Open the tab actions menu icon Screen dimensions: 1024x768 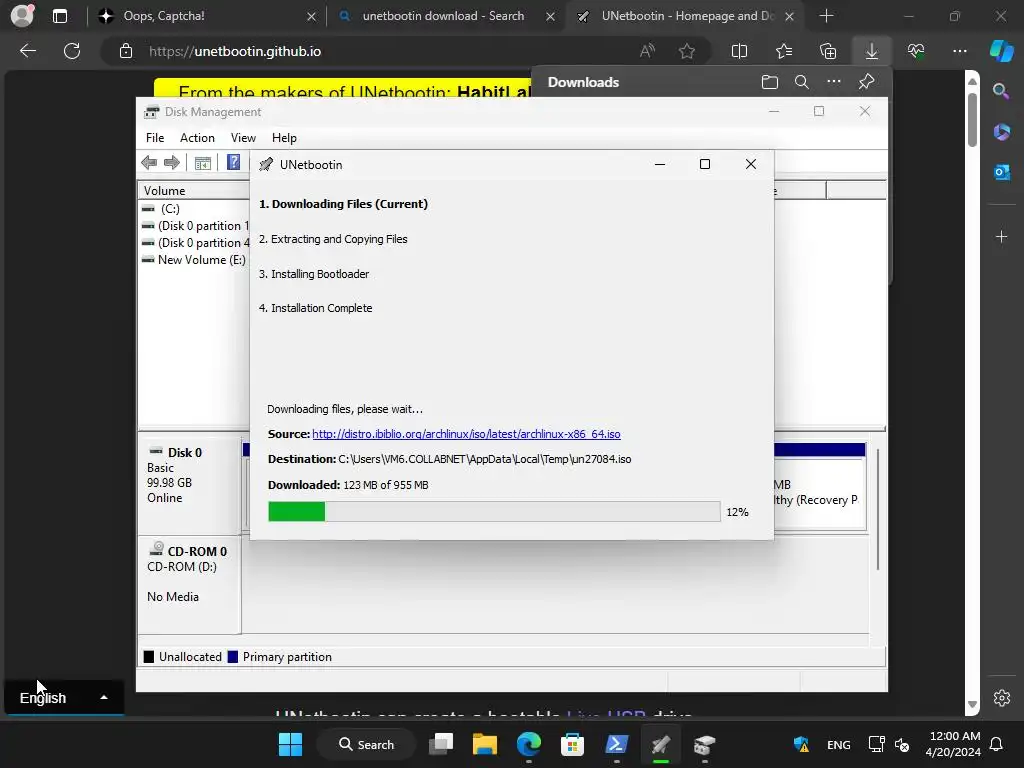pos(60,16)
